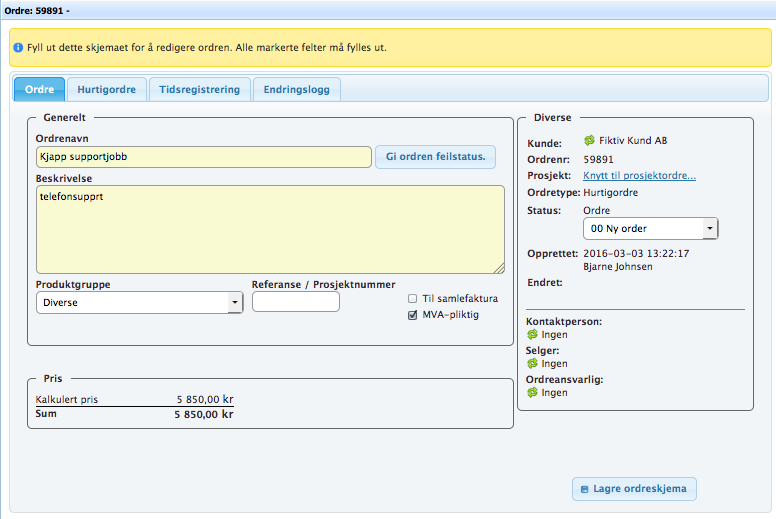Follow the Knytt til prosjektordre link
This screenshot has height=519, width=776.
(639, 176)
